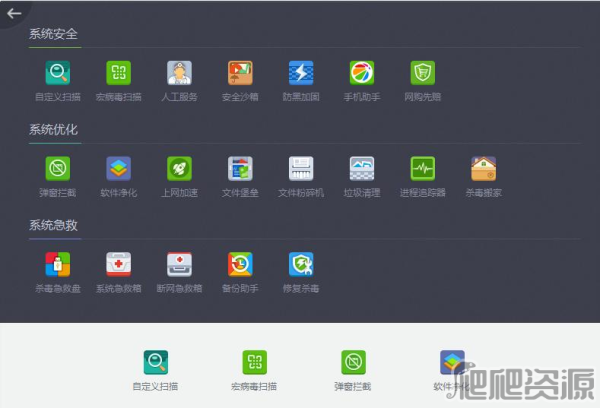
Task: Select the 系统安全 section heading
Action: (x=54, y=34)
